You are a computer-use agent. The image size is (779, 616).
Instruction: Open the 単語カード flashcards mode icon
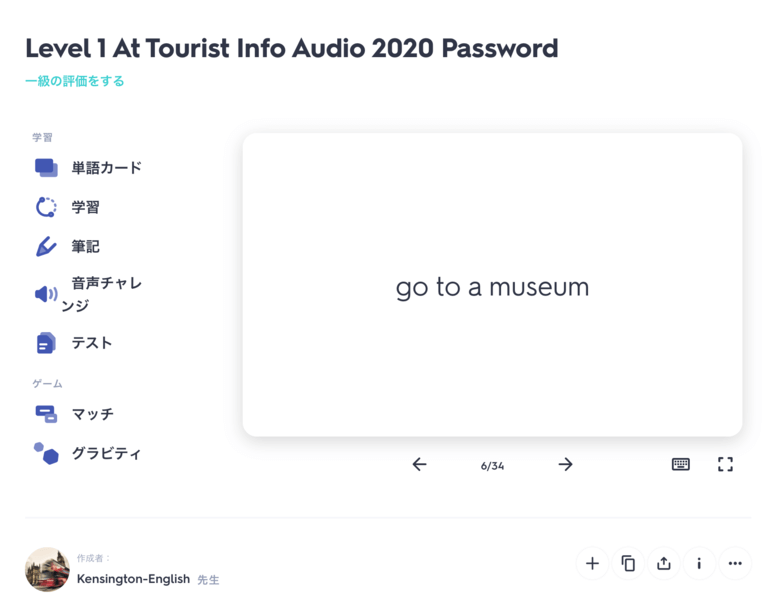(46, 168)
